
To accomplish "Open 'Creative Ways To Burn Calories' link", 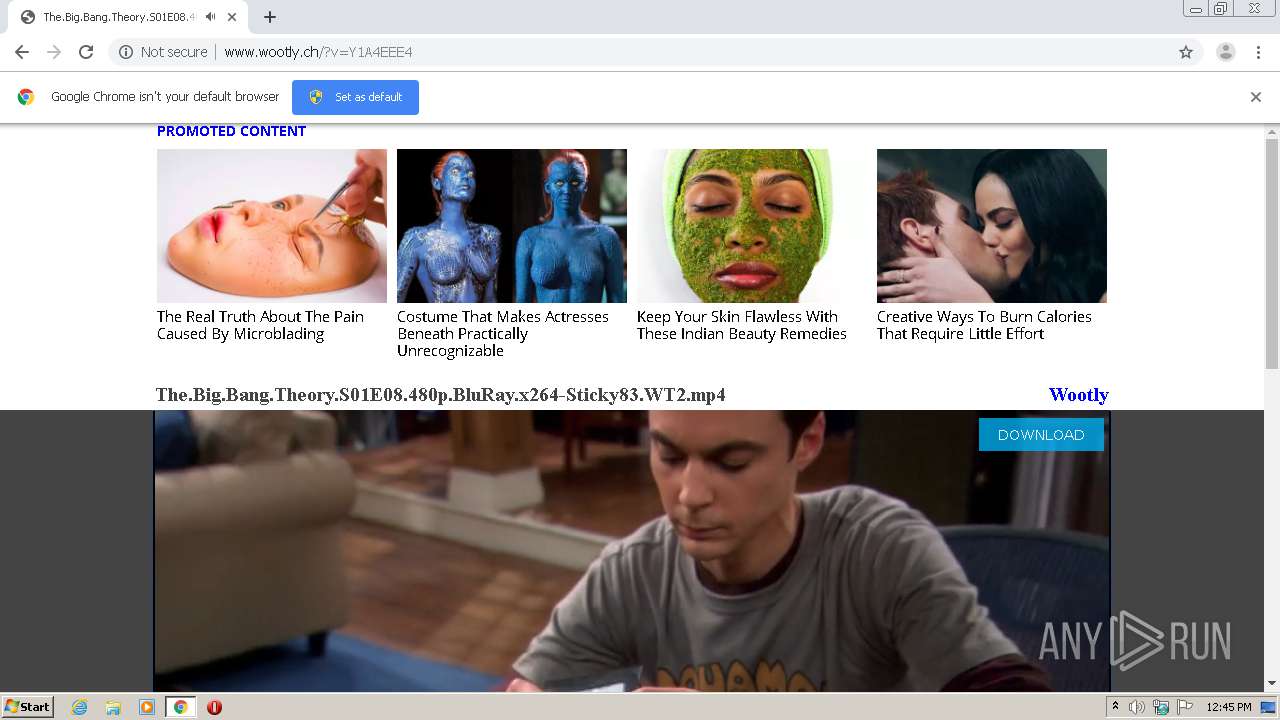I will tap(984, 325).
